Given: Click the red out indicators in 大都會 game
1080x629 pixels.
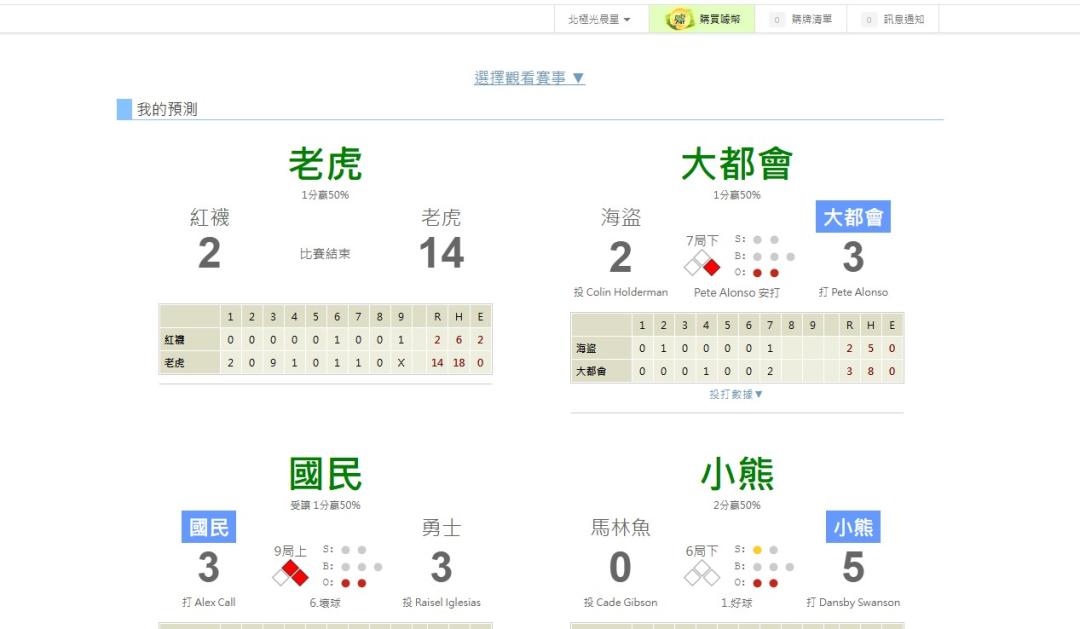Looking at the screenshot, I should tap(766, 273).
